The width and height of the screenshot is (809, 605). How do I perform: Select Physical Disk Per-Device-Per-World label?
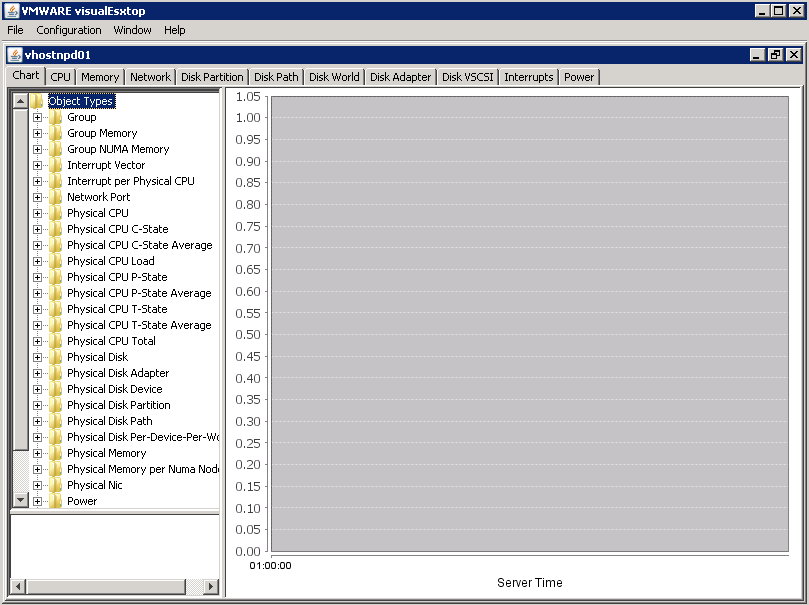click(143, 437)
